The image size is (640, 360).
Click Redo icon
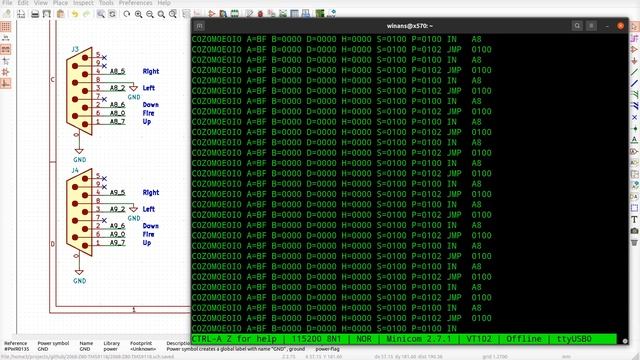(x=87, y=14)
